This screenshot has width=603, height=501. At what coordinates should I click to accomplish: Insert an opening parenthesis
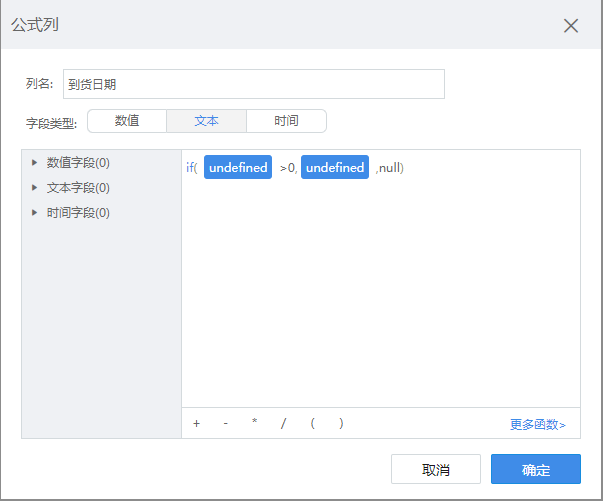[x=313, y=423]
